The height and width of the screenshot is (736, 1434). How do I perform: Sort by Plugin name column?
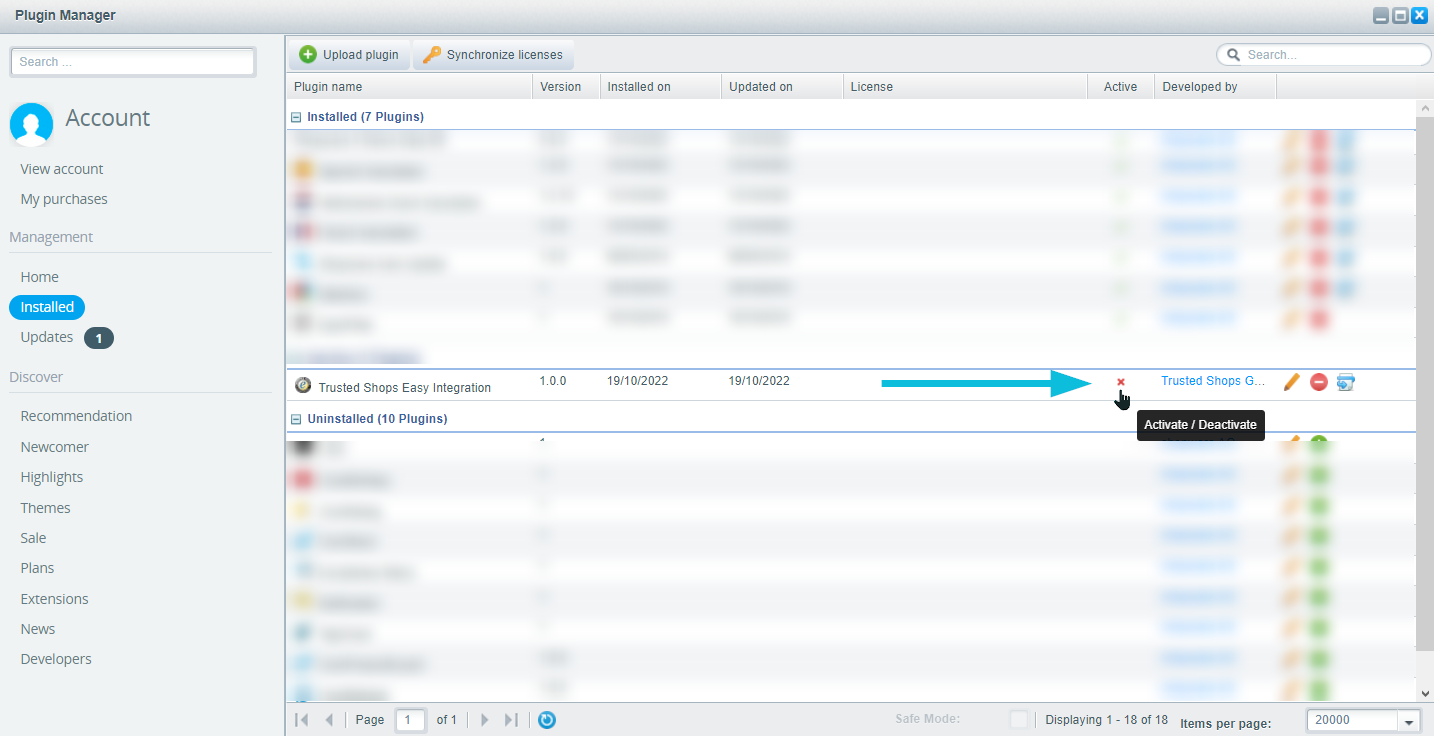point(409,87)
